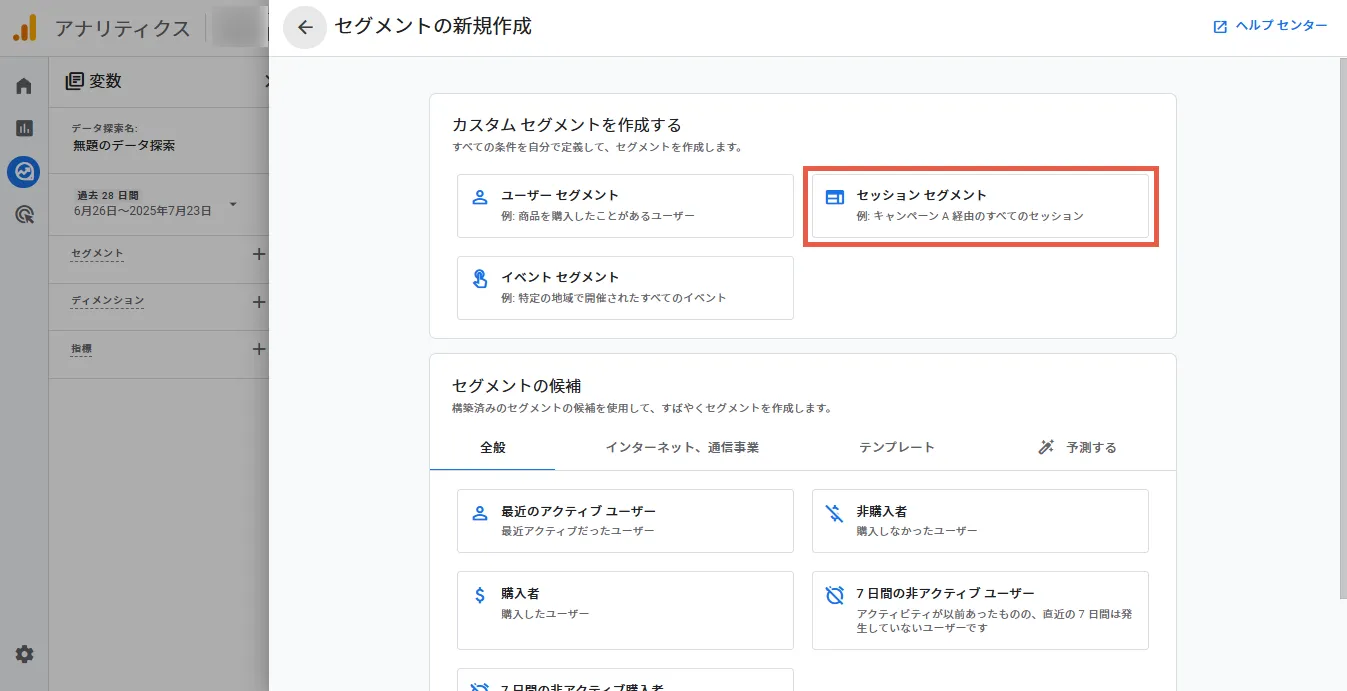Image resolution: width=1347 pixels, height=691 pixels.
Task: Add a new segment with plus
Action: 259,254
